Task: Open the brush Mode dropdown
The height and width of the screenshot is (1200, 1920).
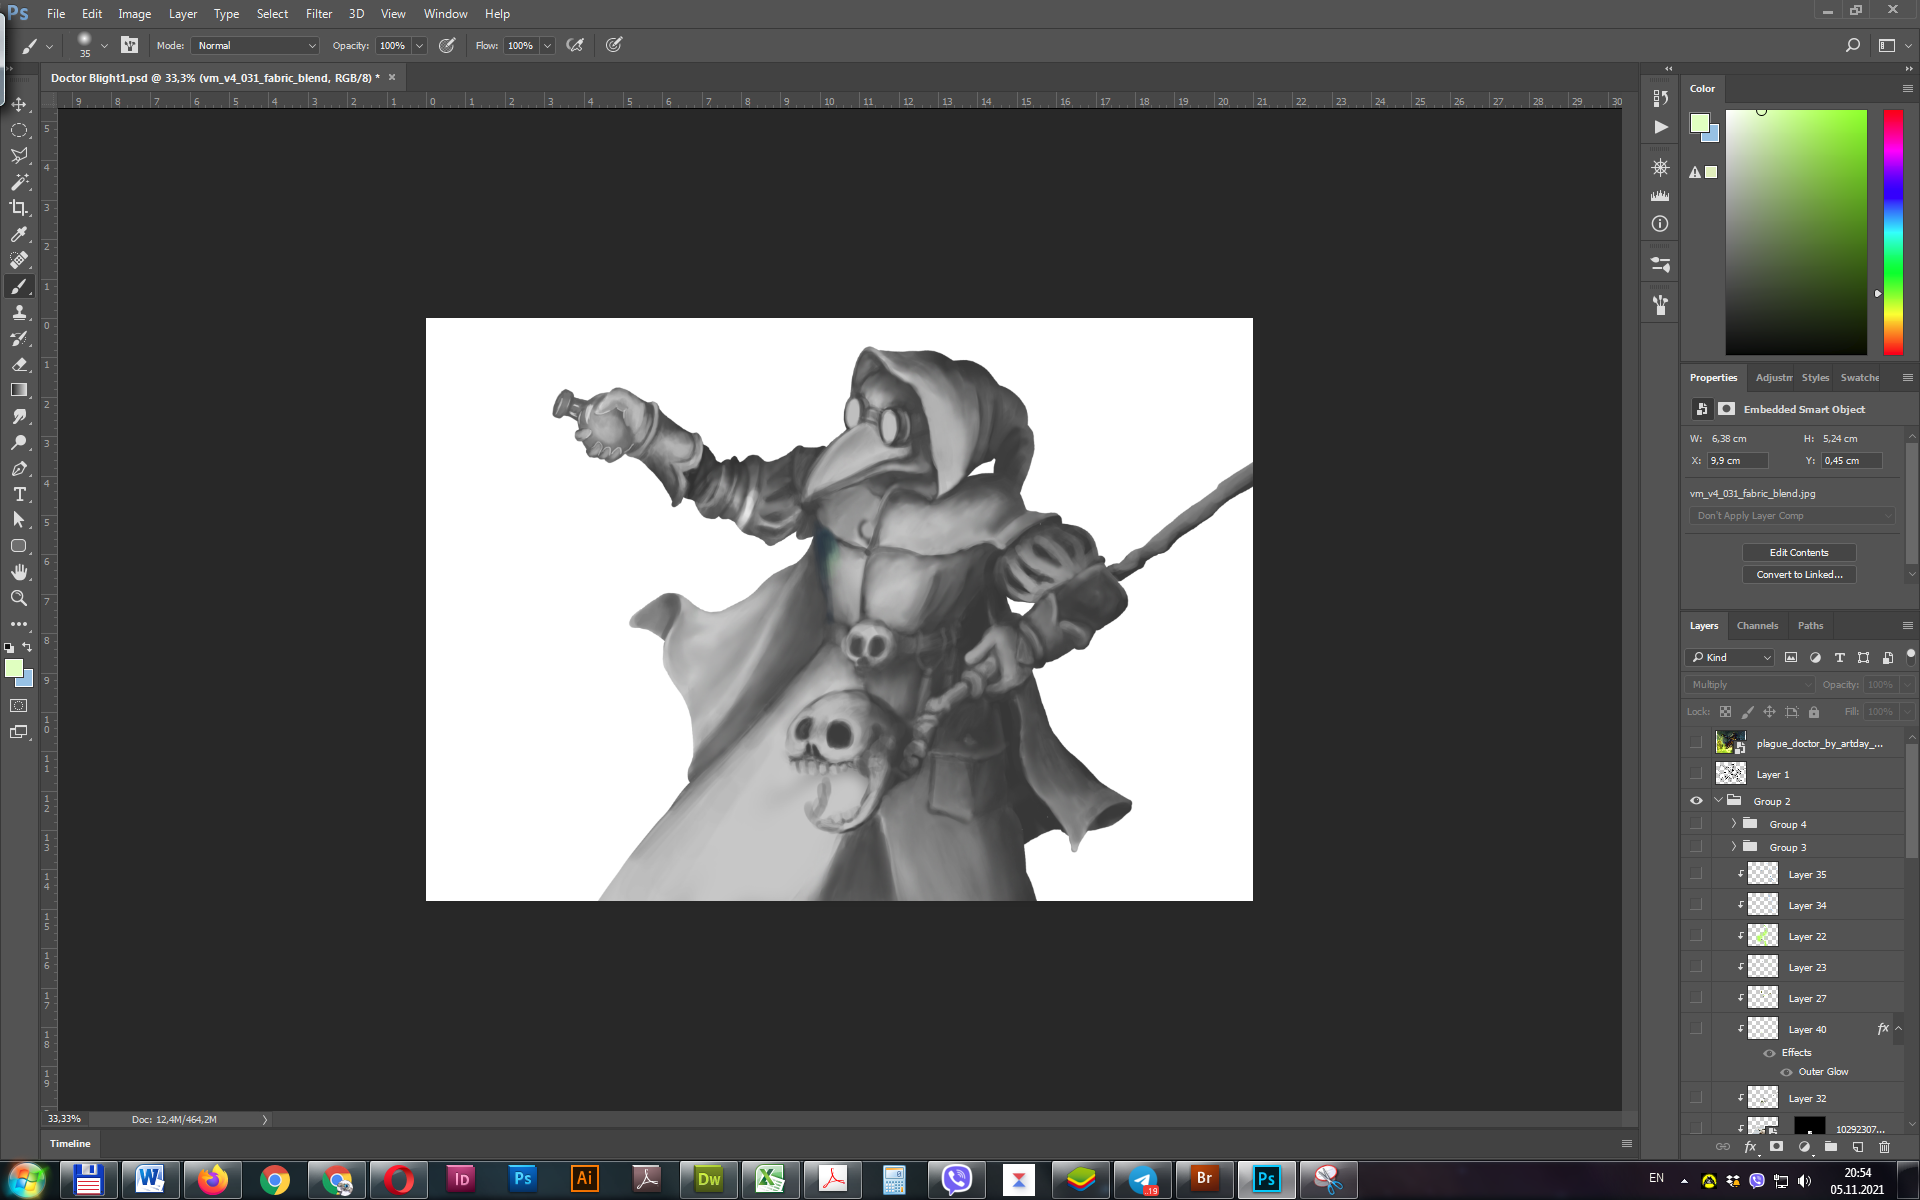Action: (256, 45)
